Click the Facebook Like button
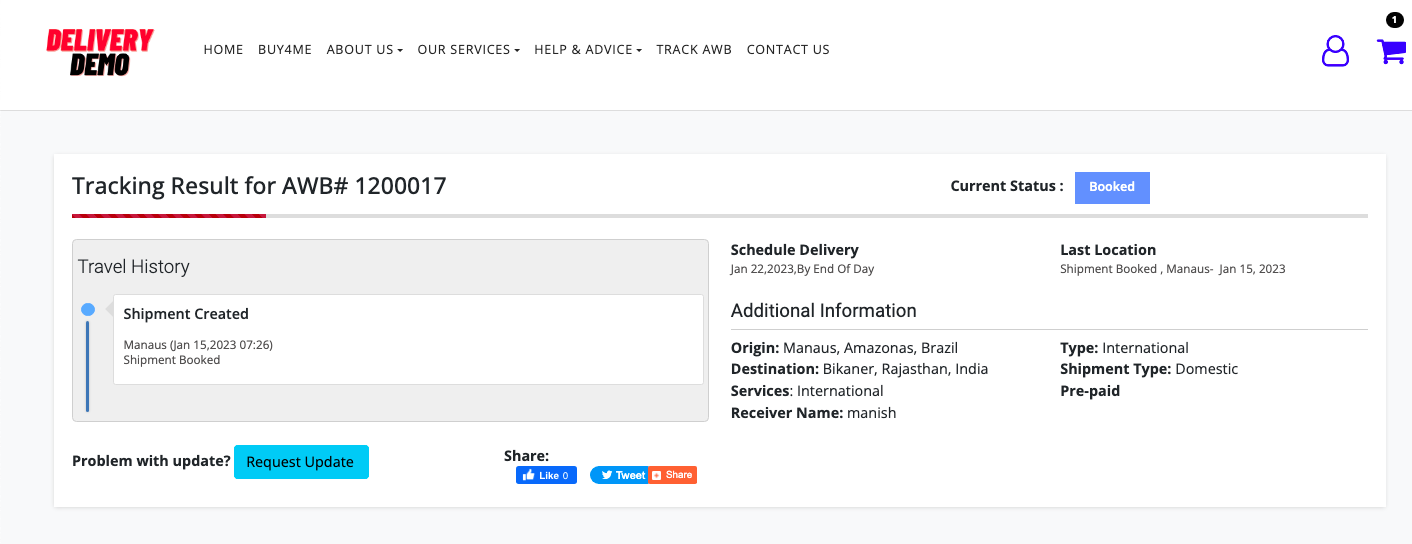This screenshot has height=544, width=1412. (x=546, y=475)
